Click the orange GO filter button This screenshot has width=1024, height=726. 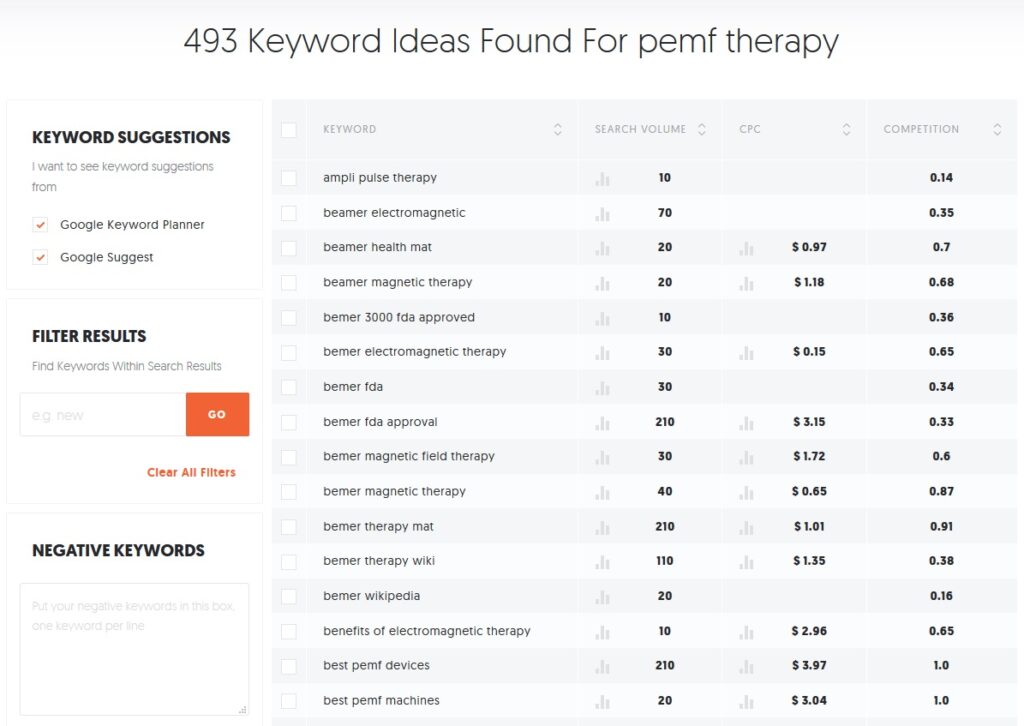(x=217, y=414)
